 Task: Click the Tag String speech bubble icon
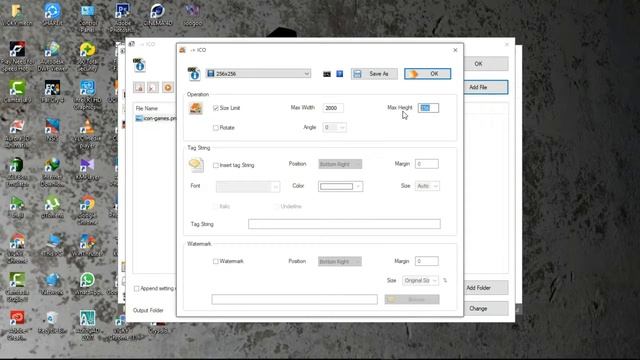point(196,164)
